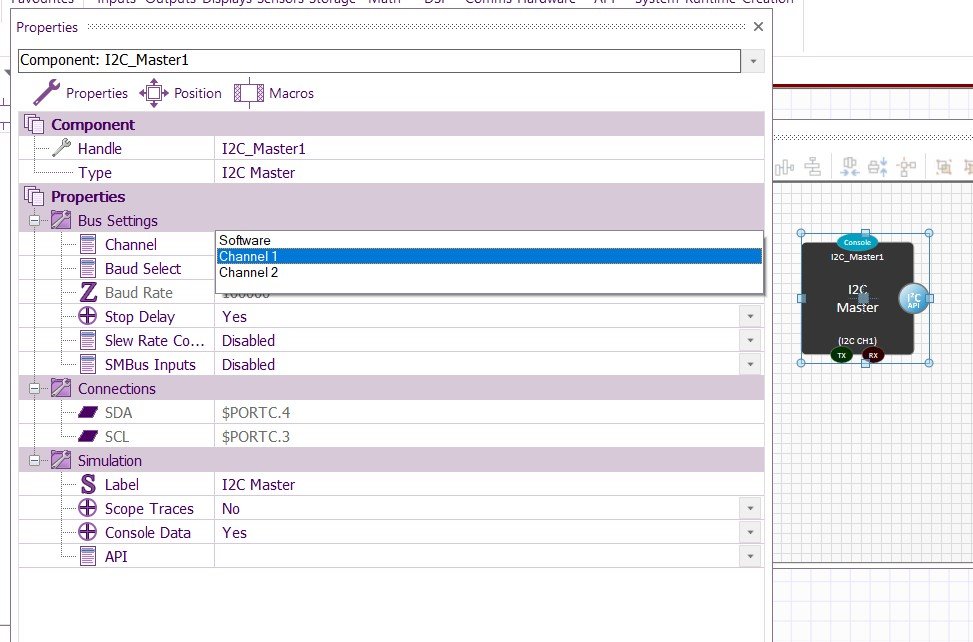Close the Properties panel
This screenshot has height=642, width=973.
pyautogui.click(x=758, y=27)
